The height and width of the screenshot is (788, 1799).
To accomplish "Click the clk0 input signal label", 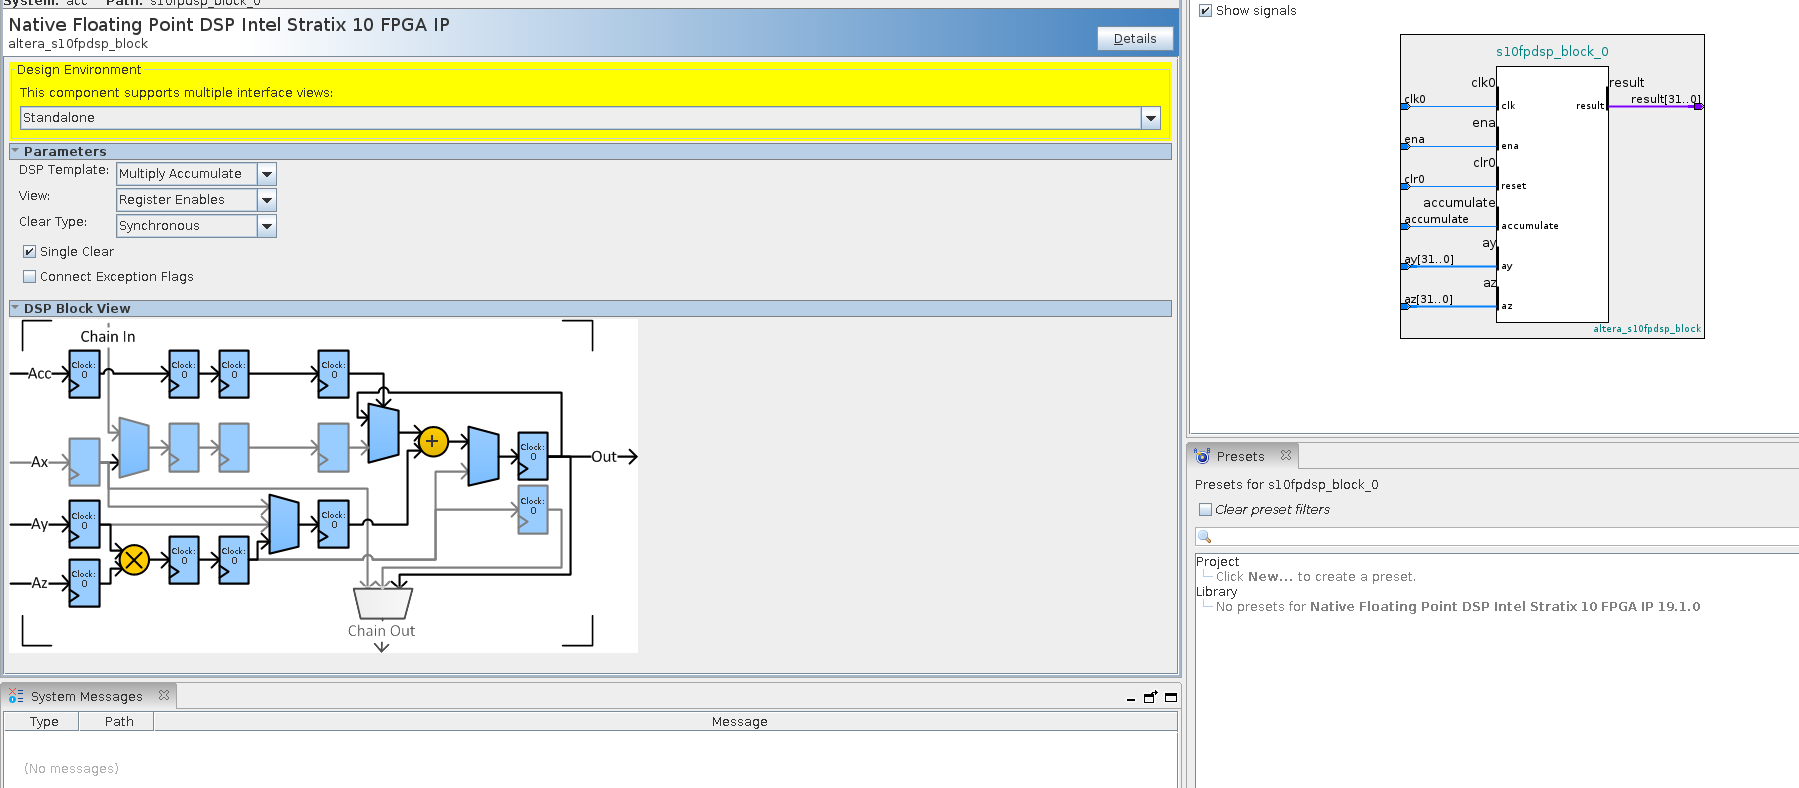I will tap(1415, 99).
